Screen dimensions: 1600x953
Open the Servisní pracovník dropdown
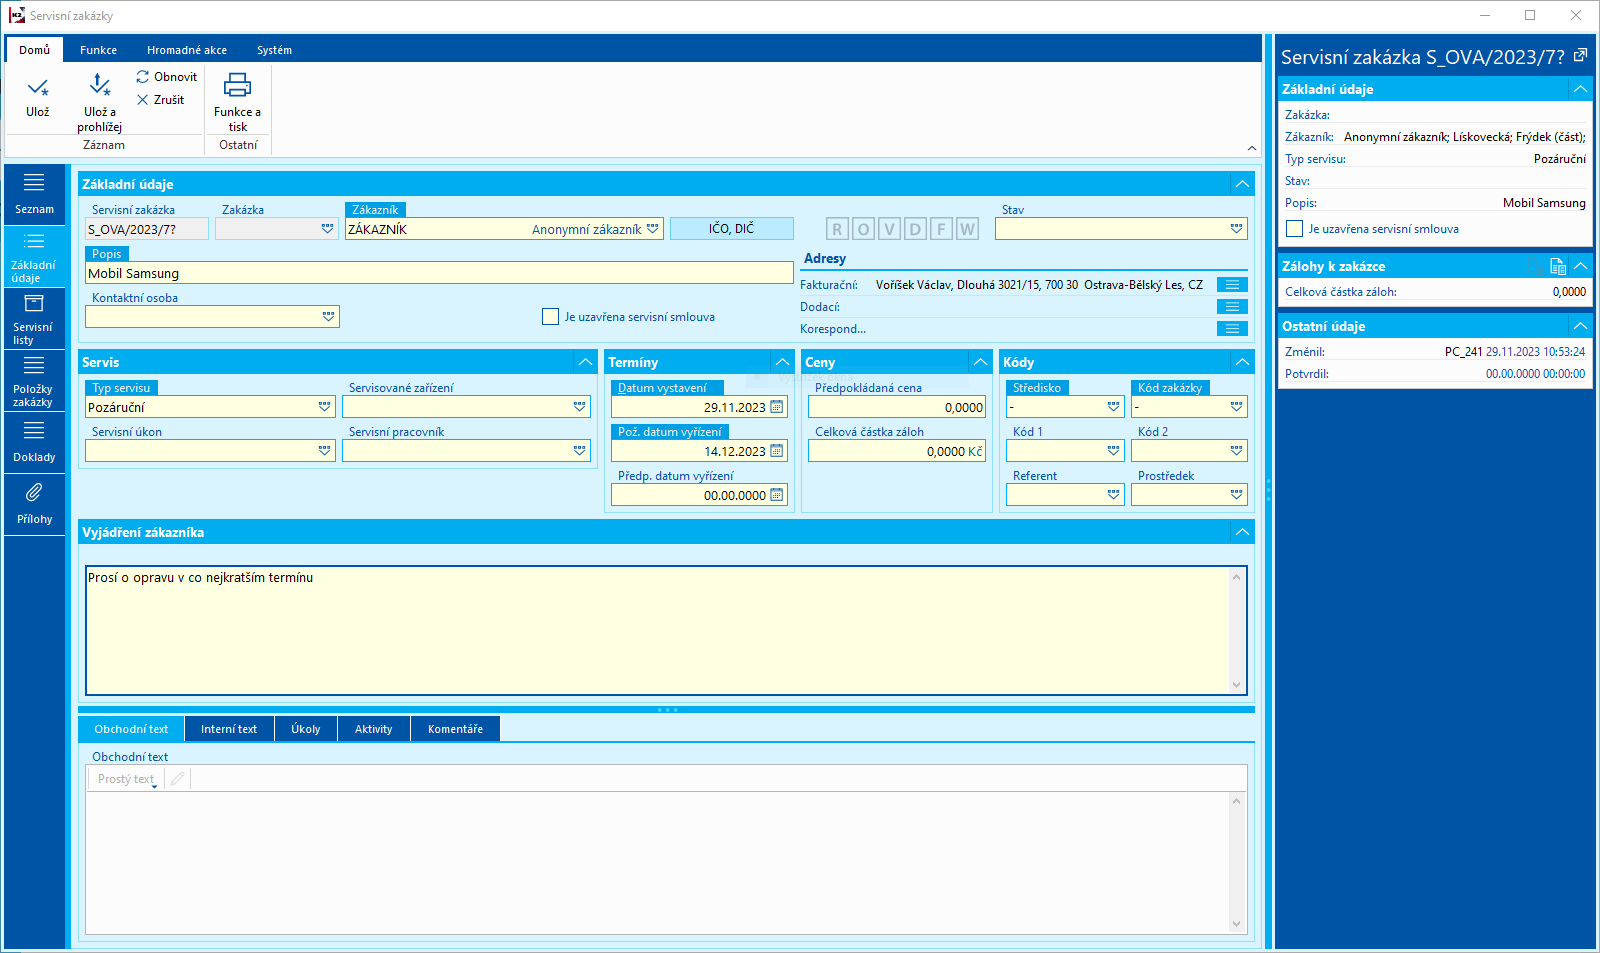pyautogui.click(x=579, y=451)
